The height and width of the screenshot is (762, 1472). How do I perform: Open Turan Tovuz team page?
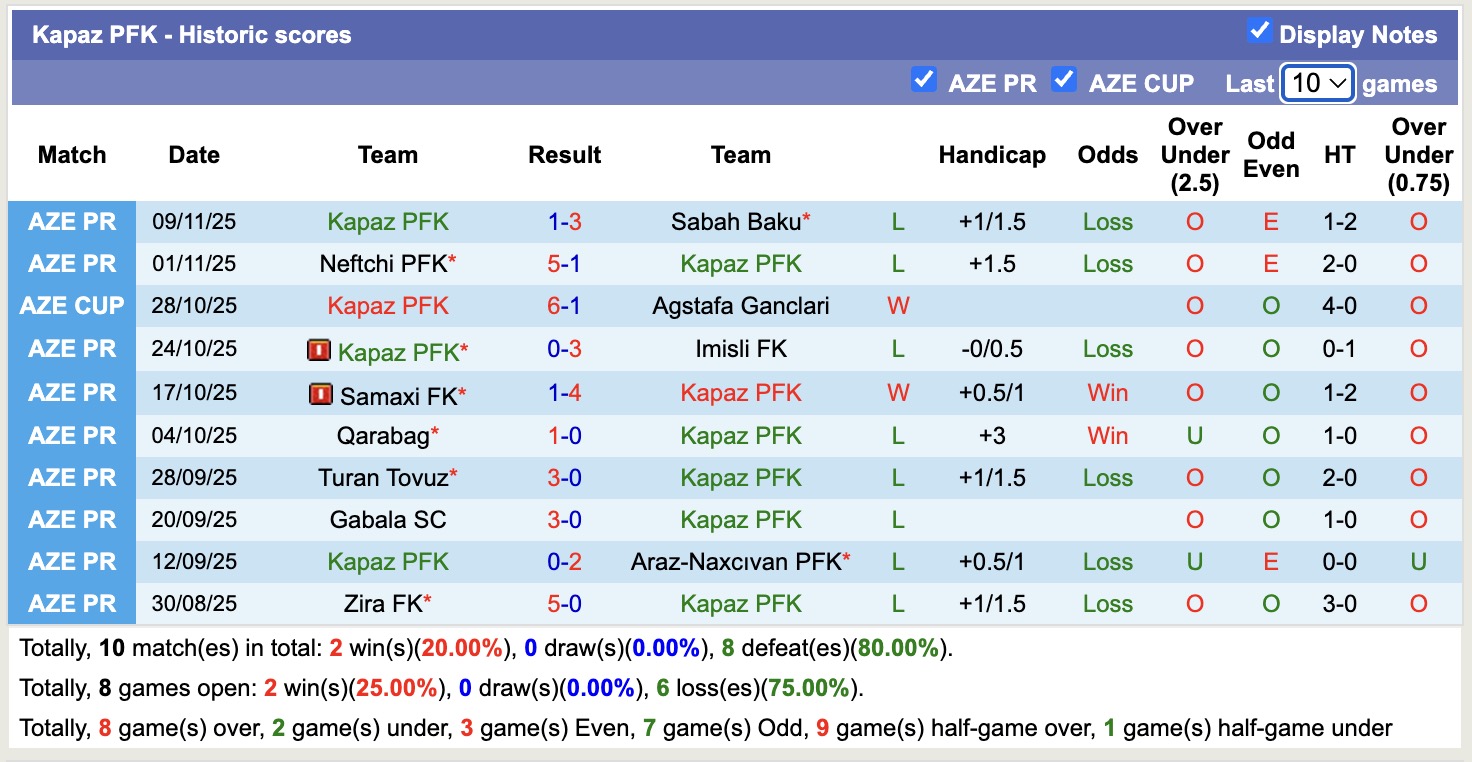click(382, 478)
